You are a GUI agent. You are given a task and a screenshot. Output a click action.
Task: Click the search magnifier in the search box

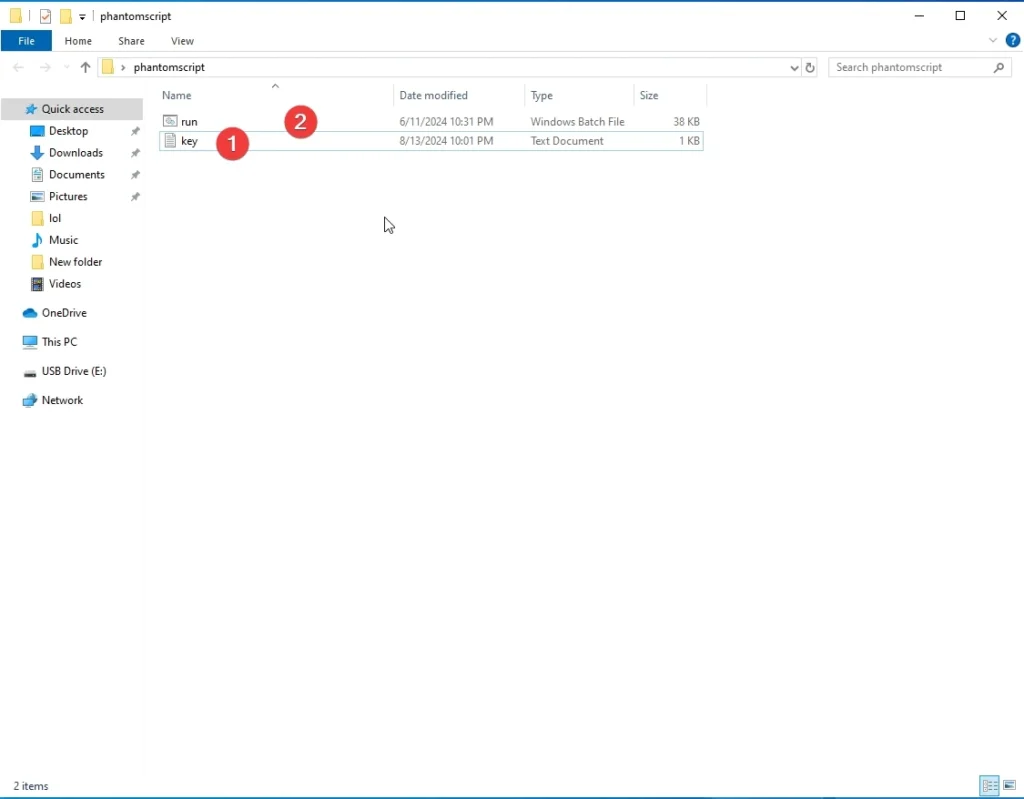997,67
